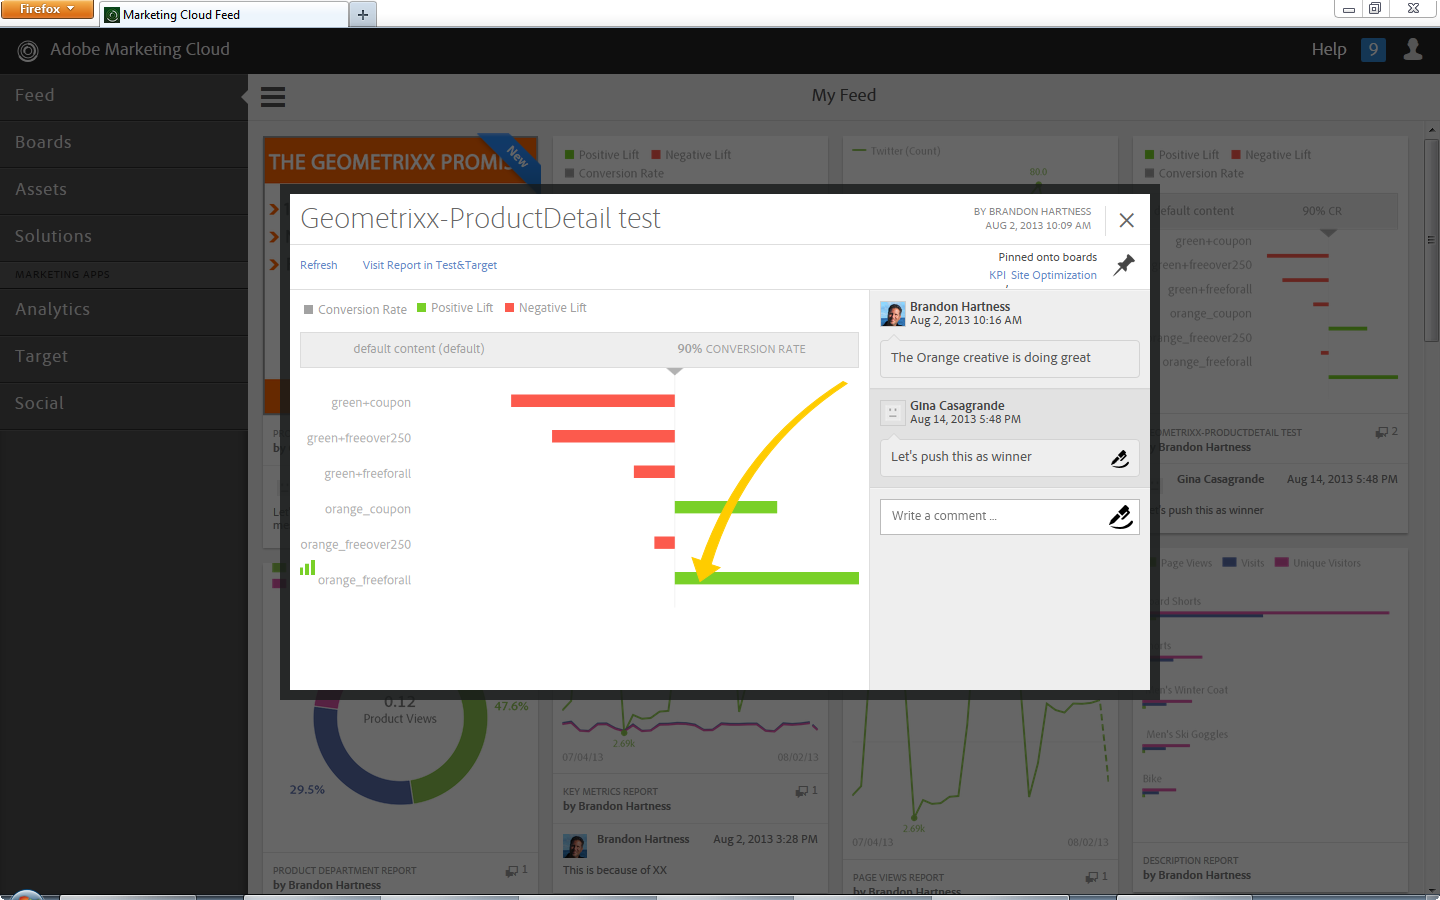Open the notifications badge showing 9
Image resolution: width=1440 pixels, height=900 pixels.
(x=1373, y=49)
